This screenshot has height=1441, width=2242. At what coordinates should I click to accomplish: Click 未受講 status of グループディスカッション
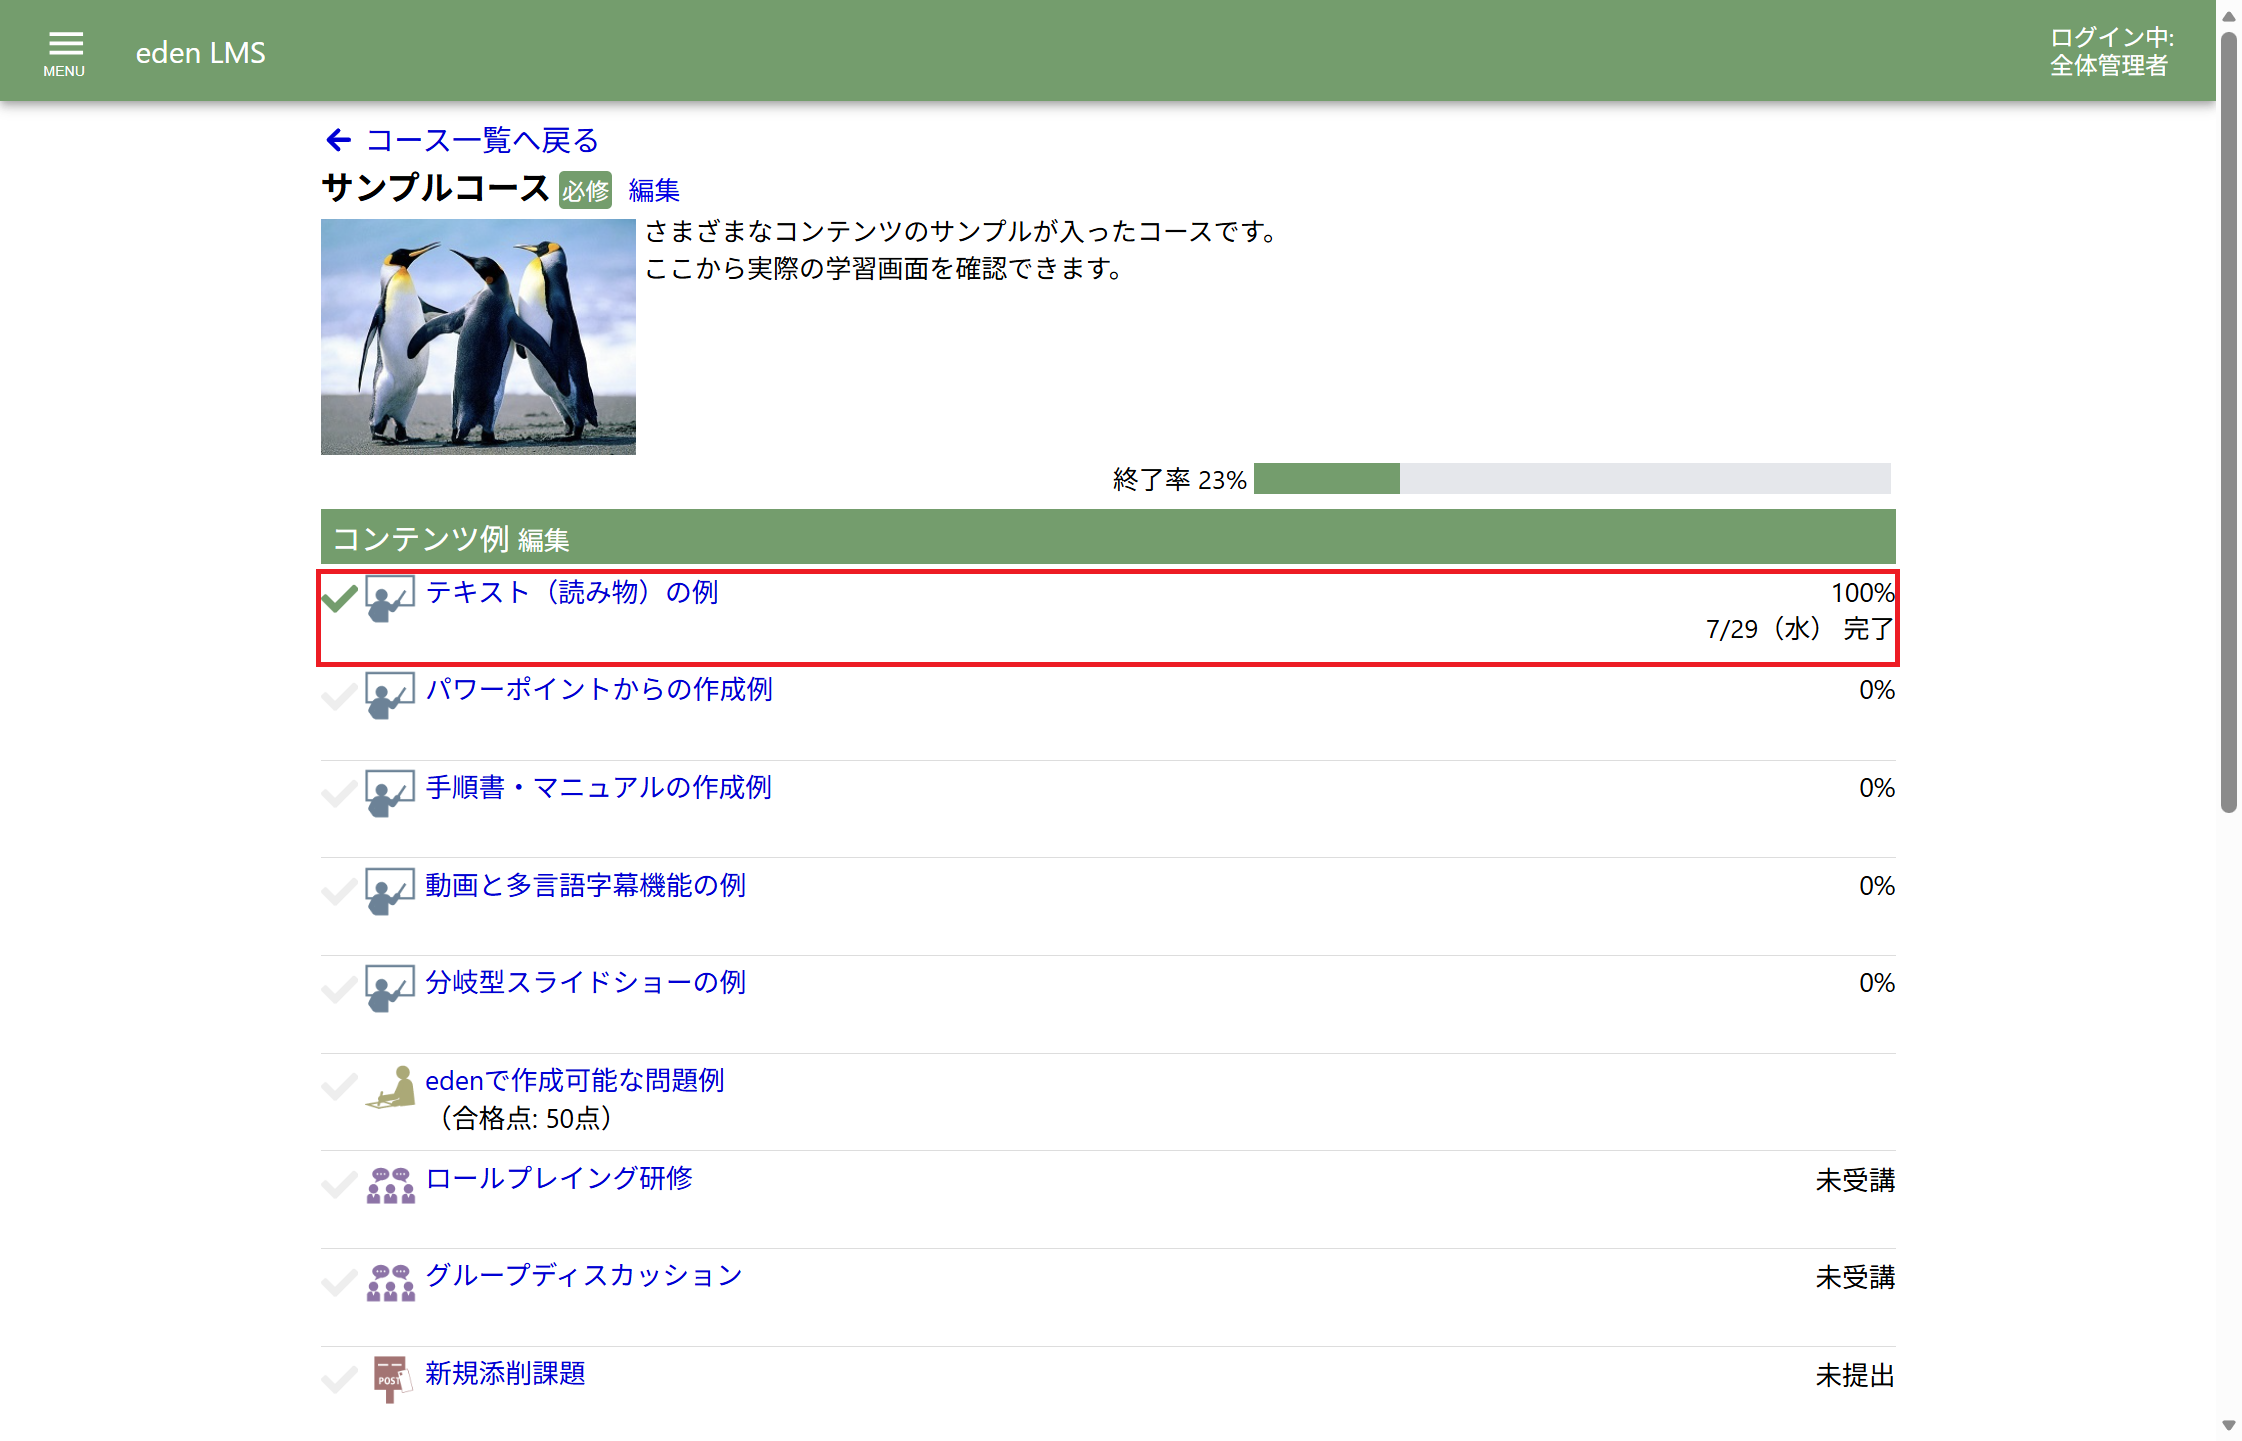tap(1855, 1278)
